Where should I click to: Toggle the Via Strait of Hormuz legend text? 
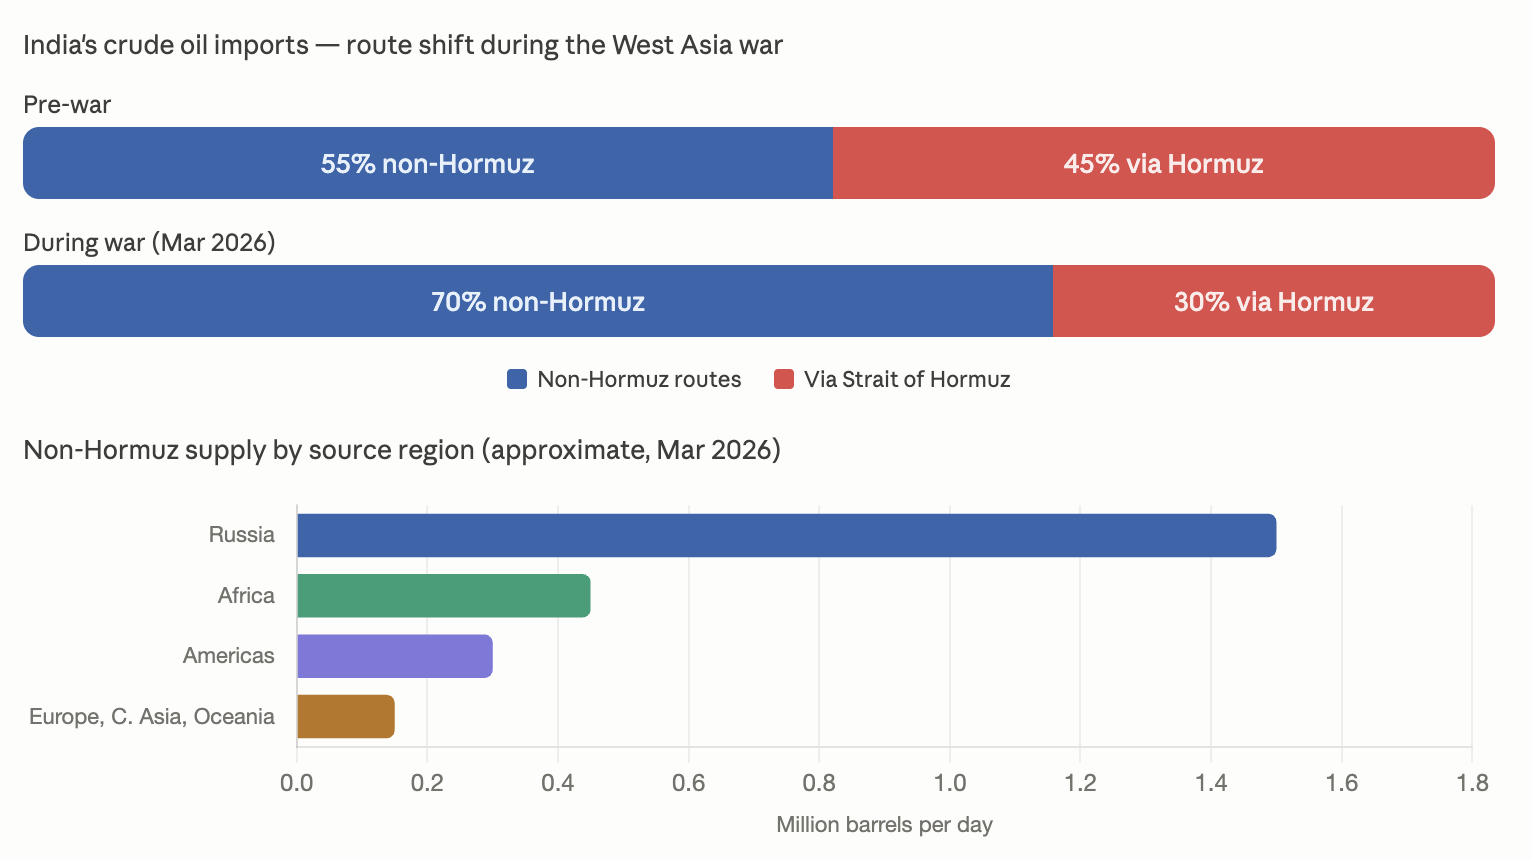point(907,379)
